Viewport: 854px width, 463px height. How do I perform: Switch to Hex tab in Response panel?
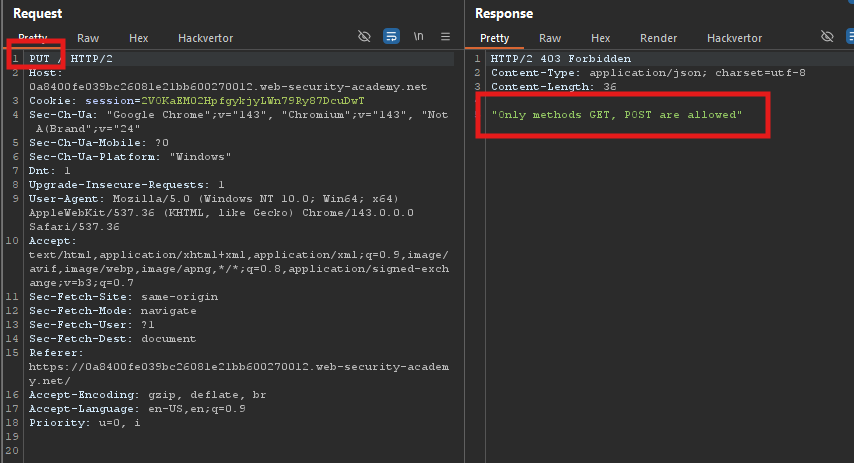[x=600, y=38]
